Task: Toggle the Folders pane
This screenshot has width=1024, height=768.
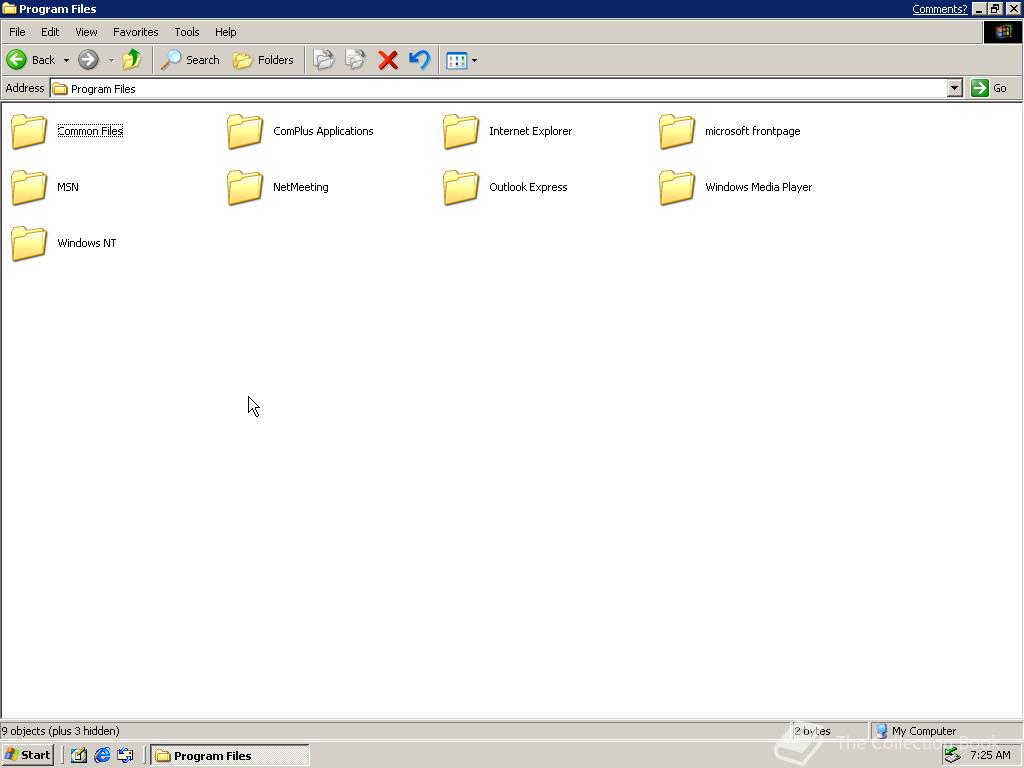Action: 263,60
